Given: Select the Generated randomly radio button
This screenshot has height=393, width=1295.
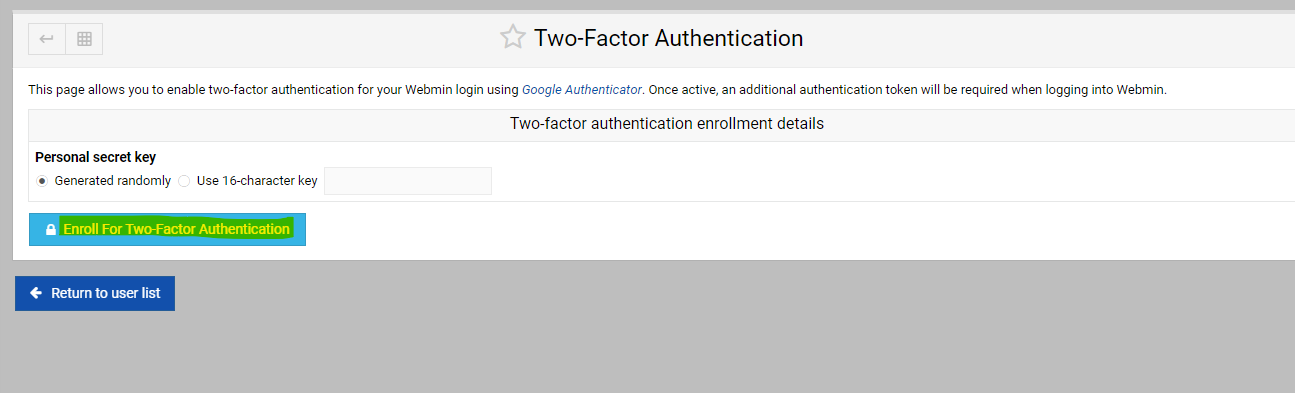Looking at the screenshot, I should pos(42,181).
